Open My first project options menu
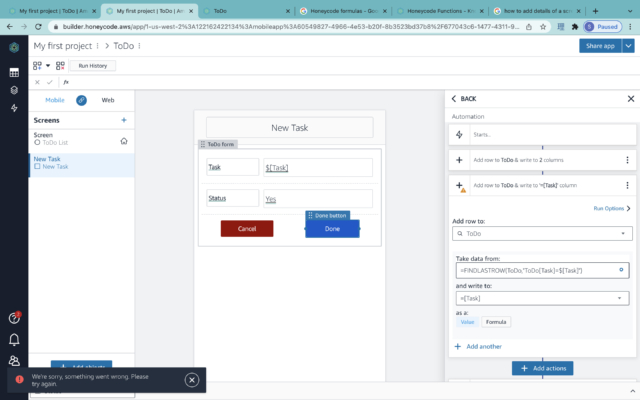 (98, 46)
